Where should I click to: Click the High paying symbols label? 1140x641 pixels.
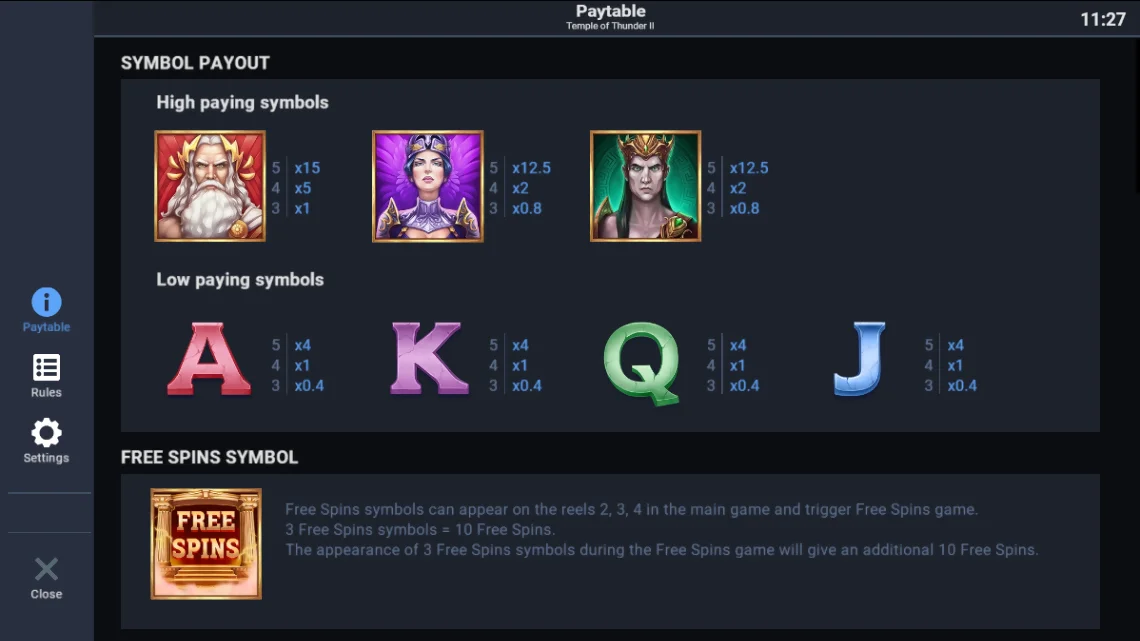point(242,102)
